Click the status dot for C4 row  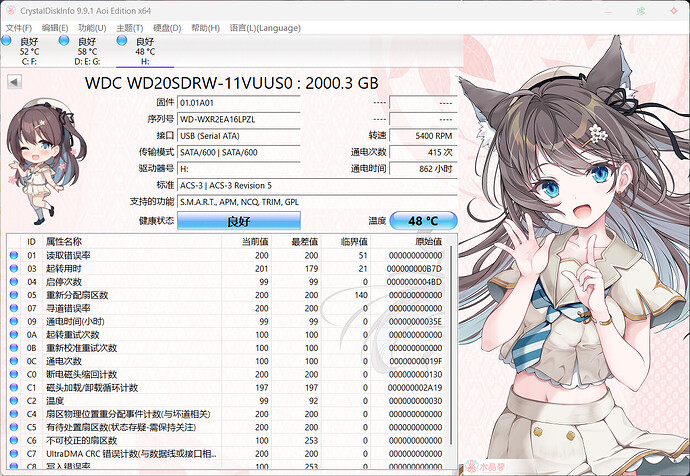[x=14, y=414]
